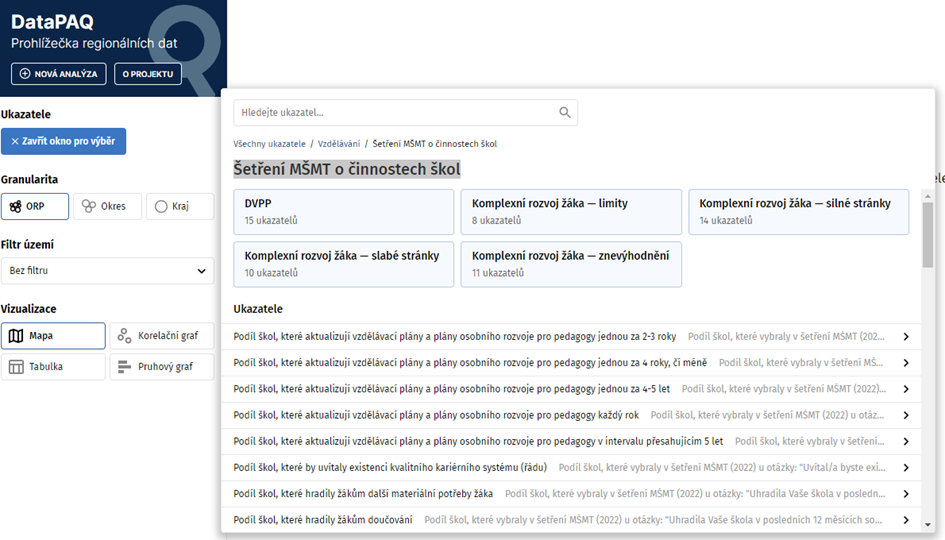The height and width of the screenshot is (540, 945).
Task: Click the plus icon in Nová analýza
Action: (23, 74)
